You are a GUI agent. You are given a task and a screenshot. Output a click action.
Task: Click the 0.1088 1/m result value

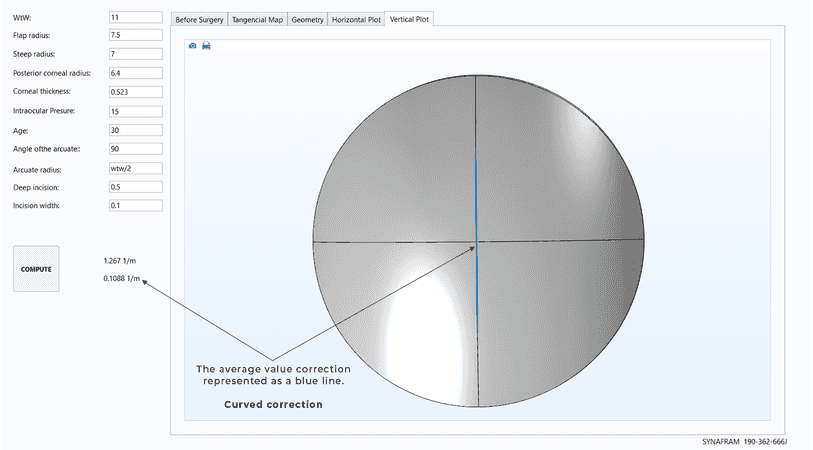(x=122, y=278)
